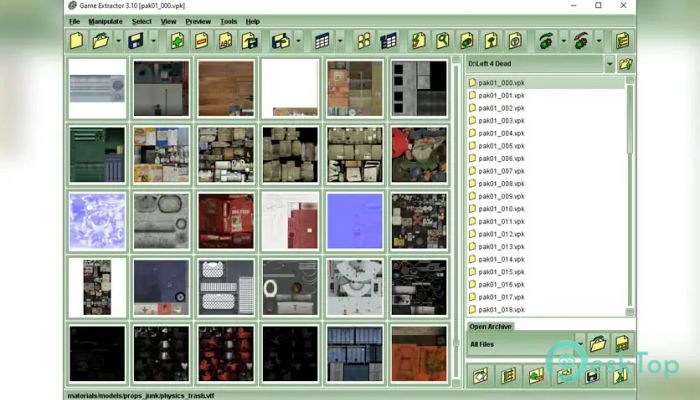Open the File menu
The width and height of the screenshot is (700, 400).
tap(74, 21)
